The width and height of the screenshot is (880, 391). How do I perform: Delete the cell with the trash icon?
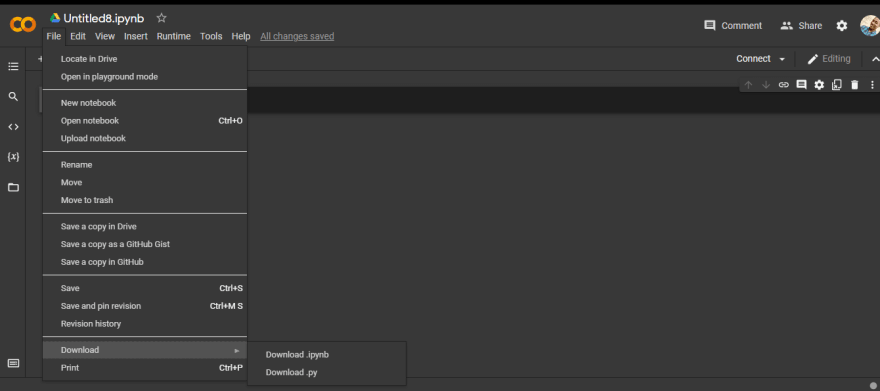855,85
